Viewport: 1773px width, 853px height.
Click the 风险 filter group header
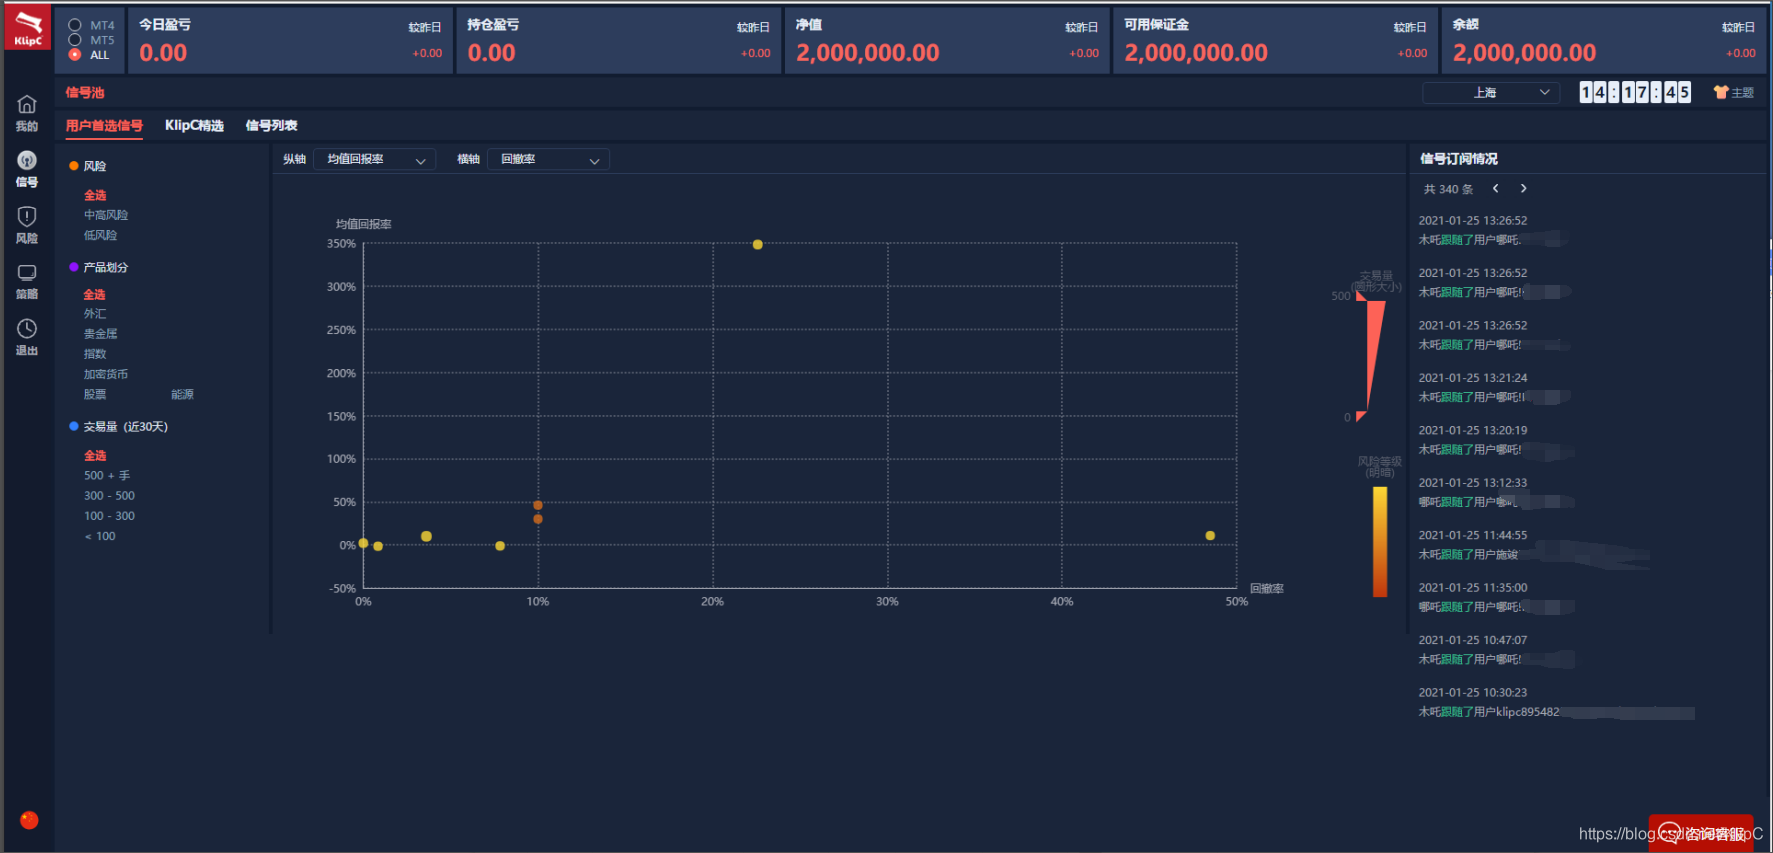[x=88, y=166]
